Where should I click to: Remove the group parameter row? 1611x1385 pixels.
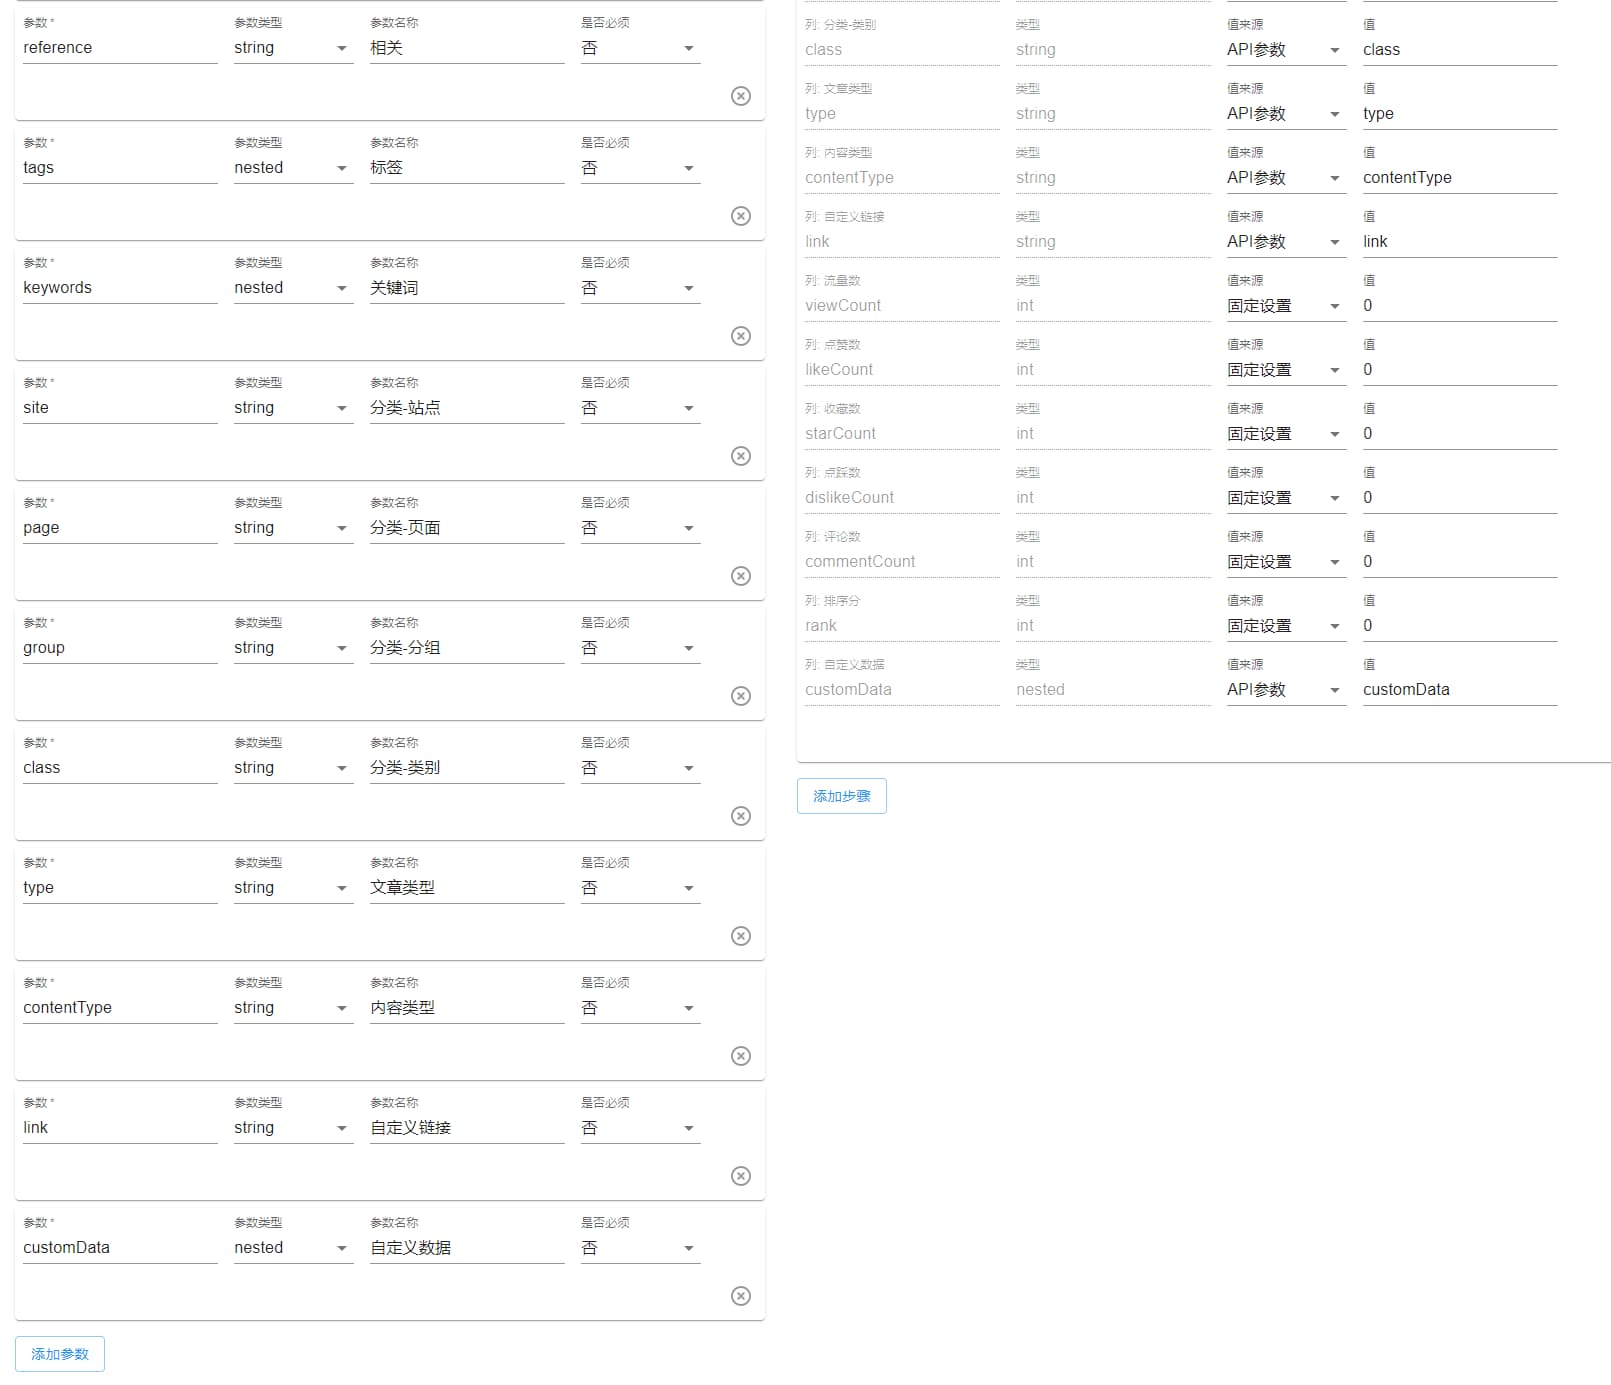(x=740, y=696)
